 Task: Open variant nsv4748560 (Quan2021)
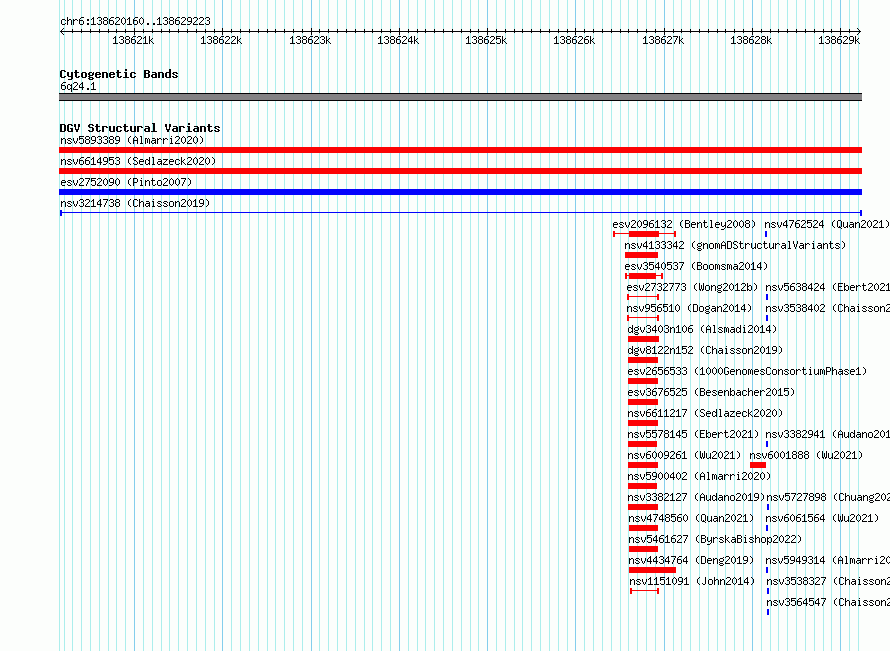point(691,518)
